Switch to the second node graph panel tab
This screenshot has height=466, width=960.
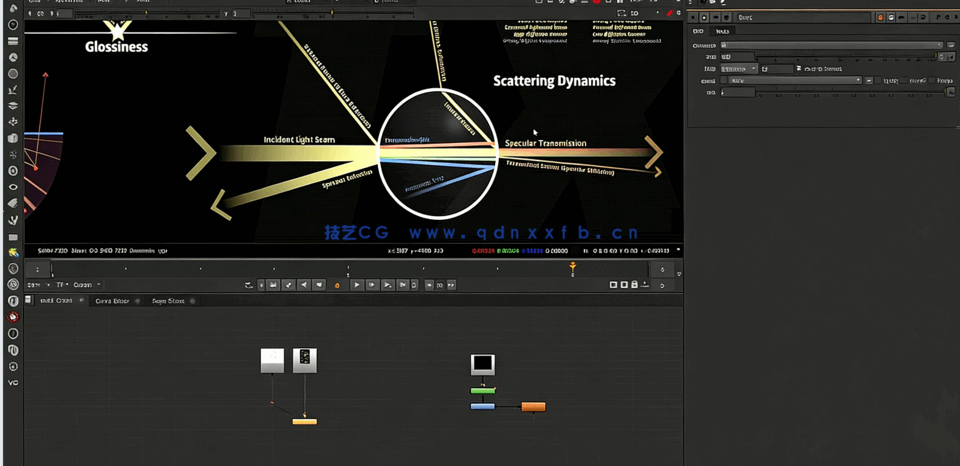[111, 300]
